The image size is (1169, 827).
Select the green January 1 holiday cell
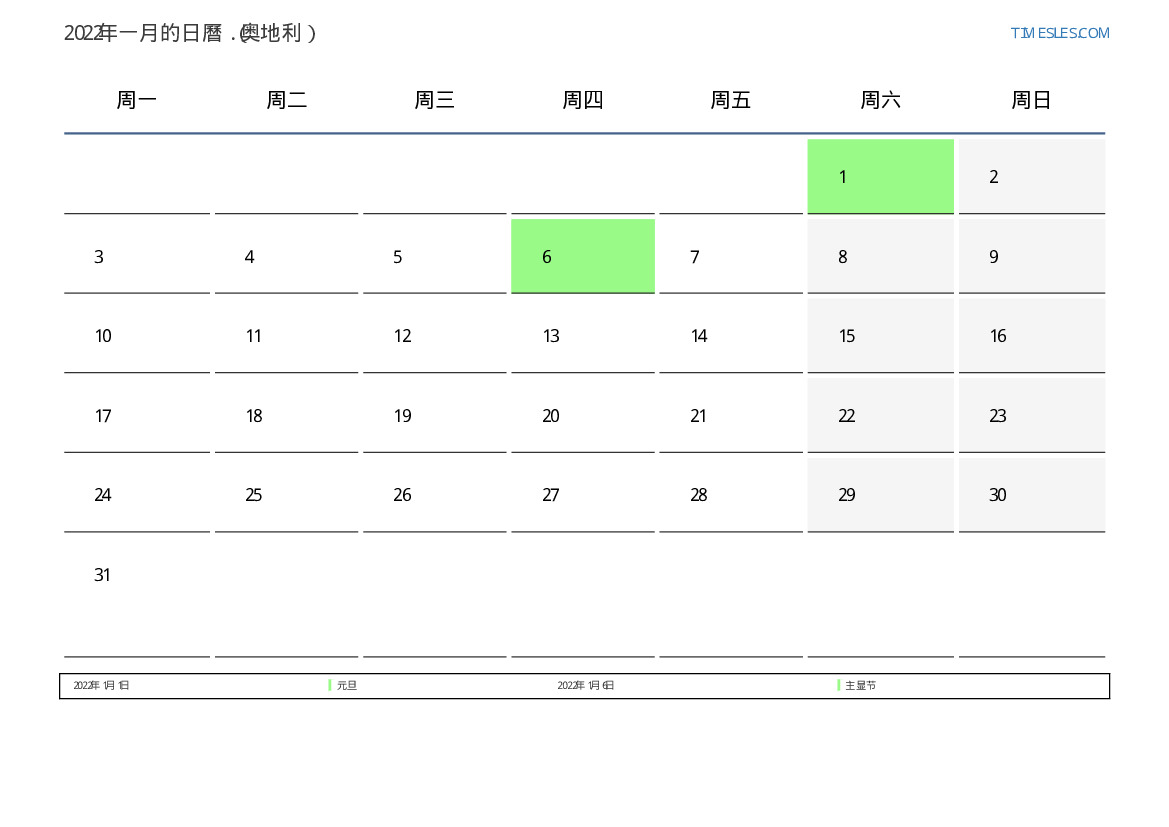coord(880,176)
